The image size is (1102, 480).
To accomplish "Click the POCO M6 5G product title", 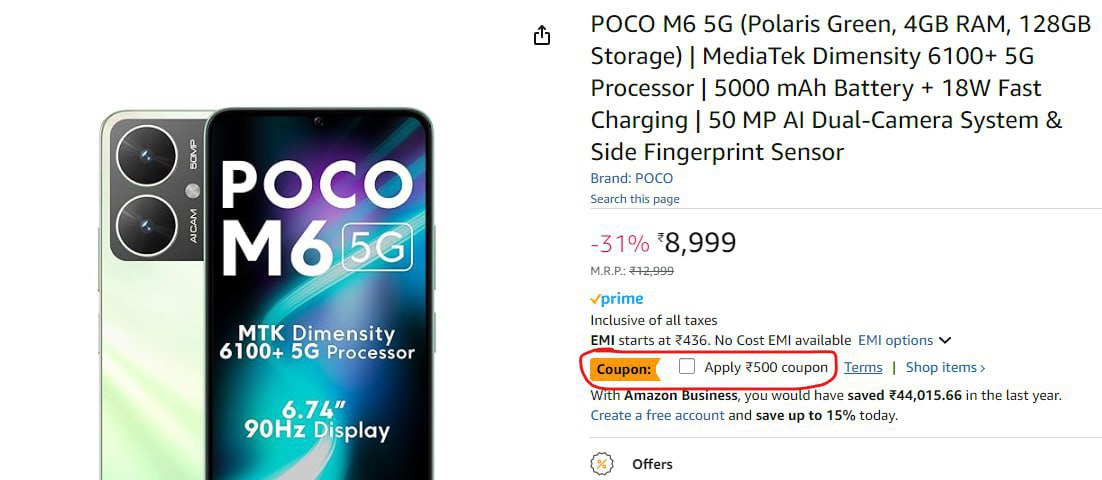I will point(840,88).
